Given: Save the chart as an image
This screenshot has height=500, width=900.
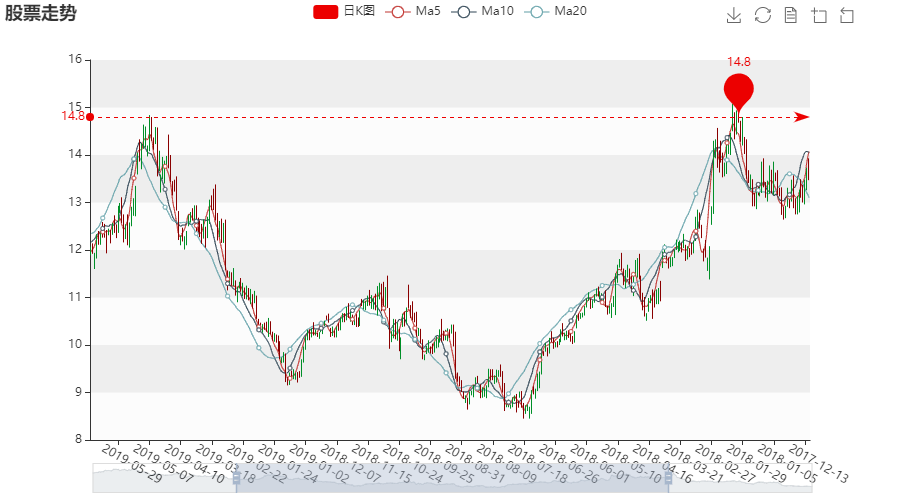Looking at the screenshot, I should click(x=734, y=15).
